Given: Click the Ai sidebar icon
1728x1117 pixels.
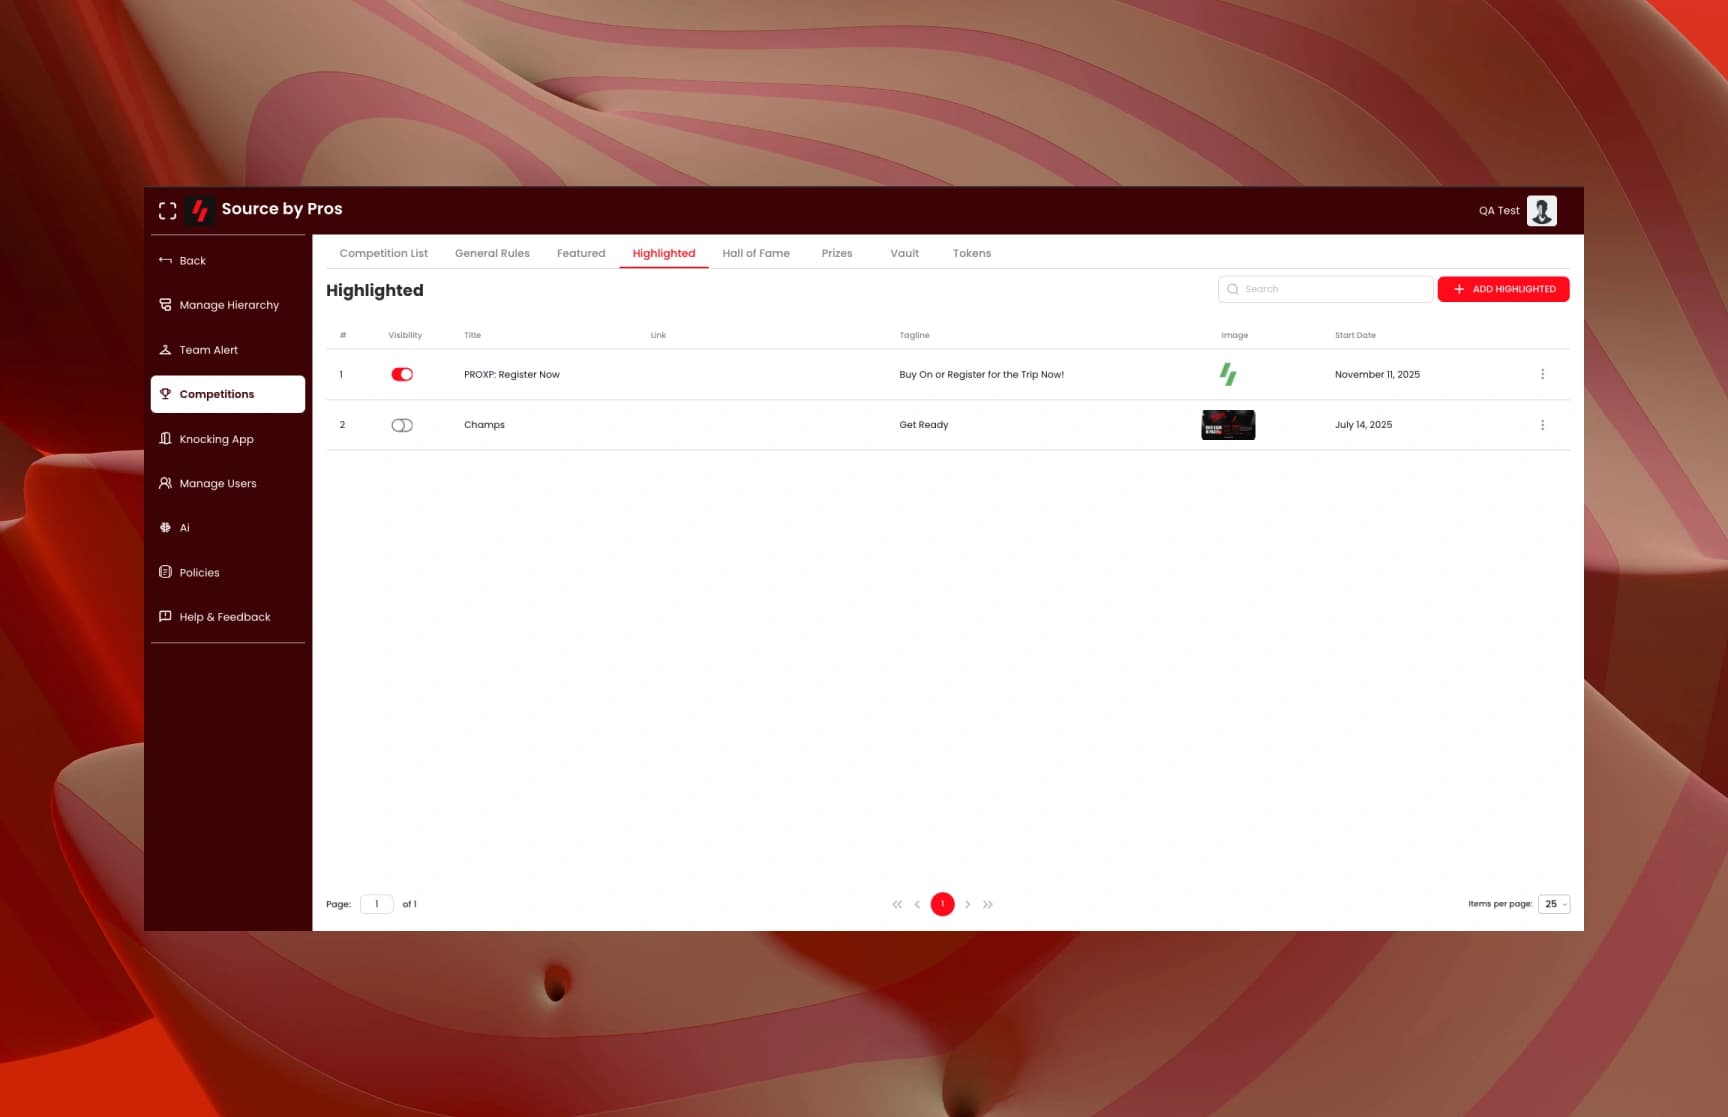Looking at the screenshot, I should pos(165,527).
